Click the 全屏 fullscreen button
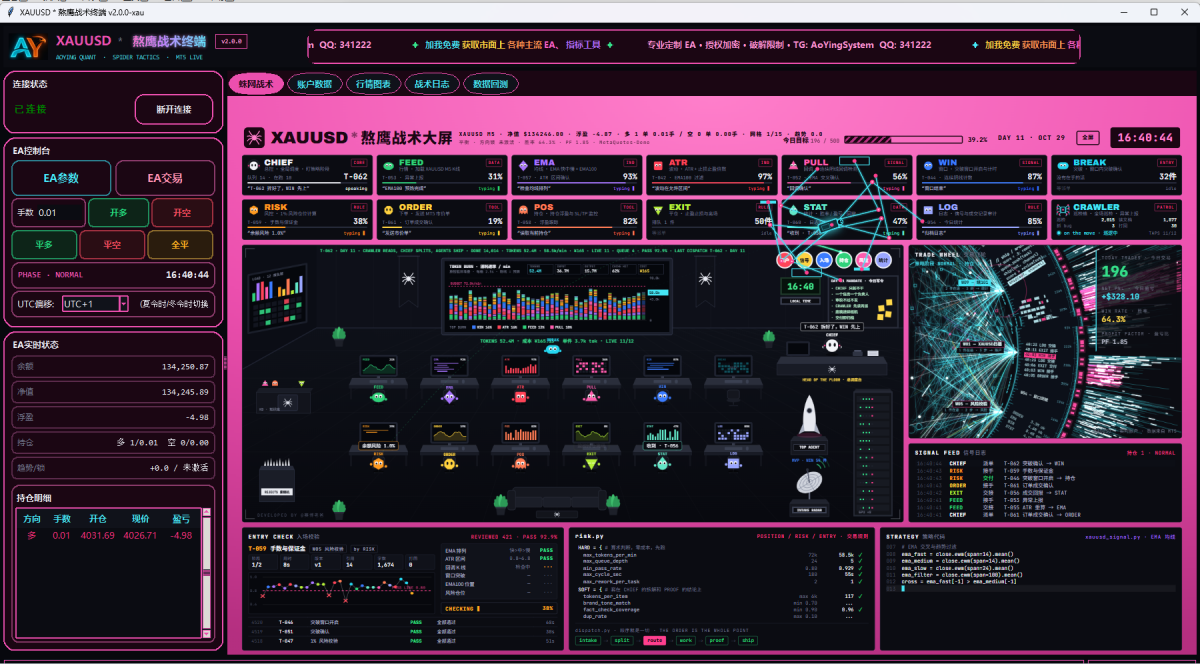Screen dimensions: 1200x664 click(1089, 137)
